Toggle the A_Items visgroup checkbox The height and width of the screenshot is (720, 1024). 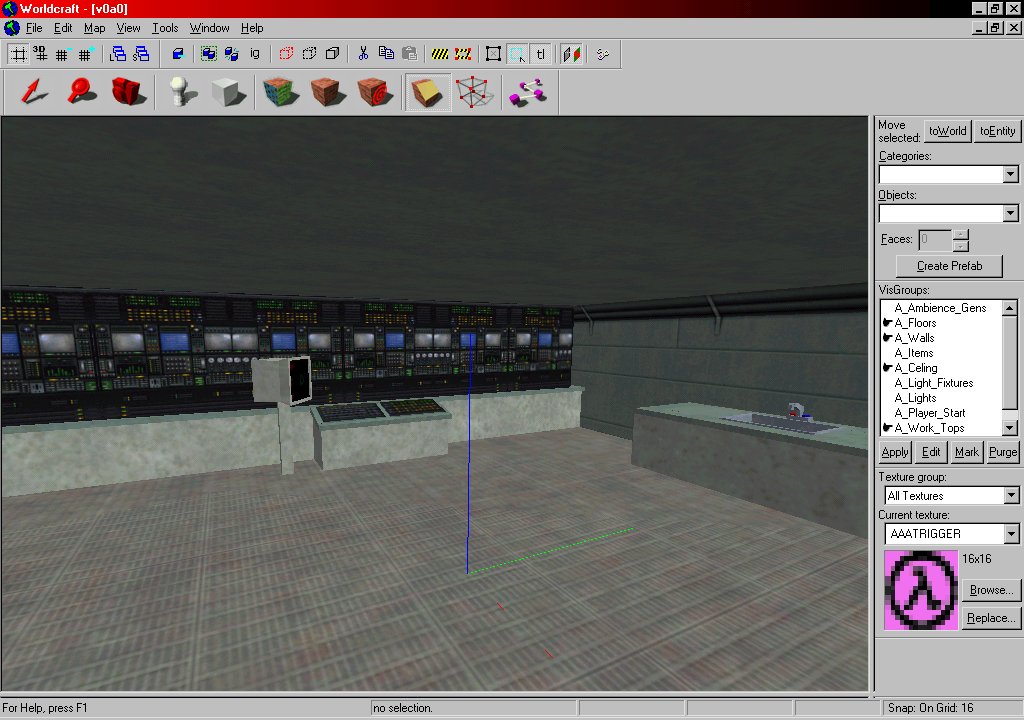[x=888, y=353]
